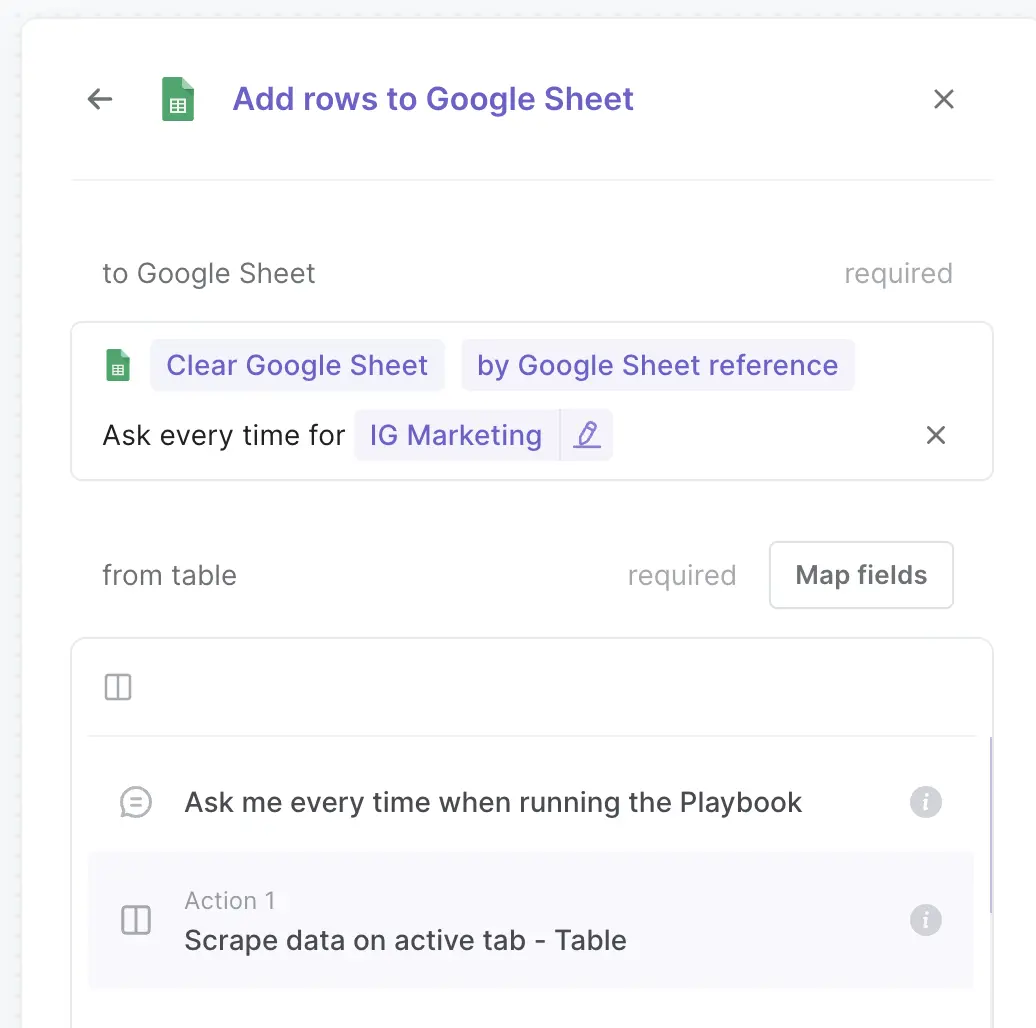The height and width of the screenshot is (1028, 1036).
Task: Click the Map fields button
Action: coord(861,575)
